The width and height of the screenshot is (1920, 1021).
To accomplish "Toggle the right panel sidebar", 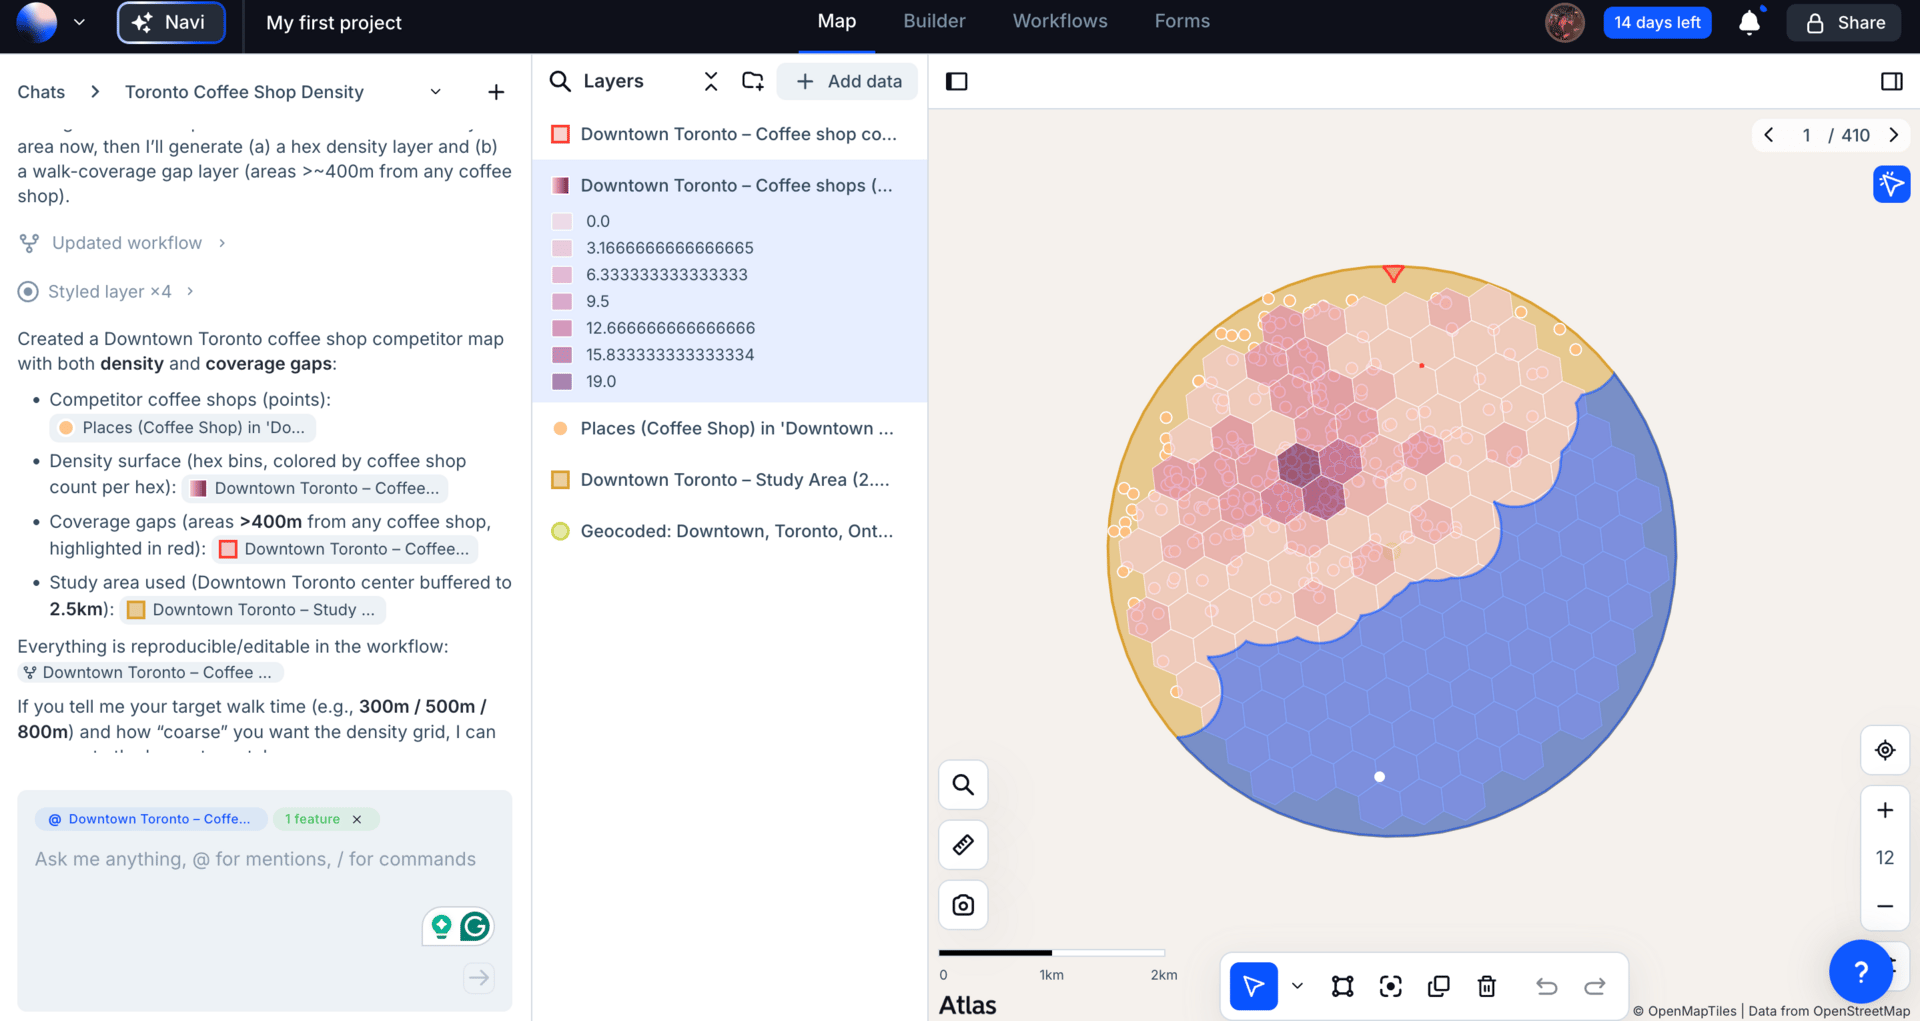I will click(1891, 81).
